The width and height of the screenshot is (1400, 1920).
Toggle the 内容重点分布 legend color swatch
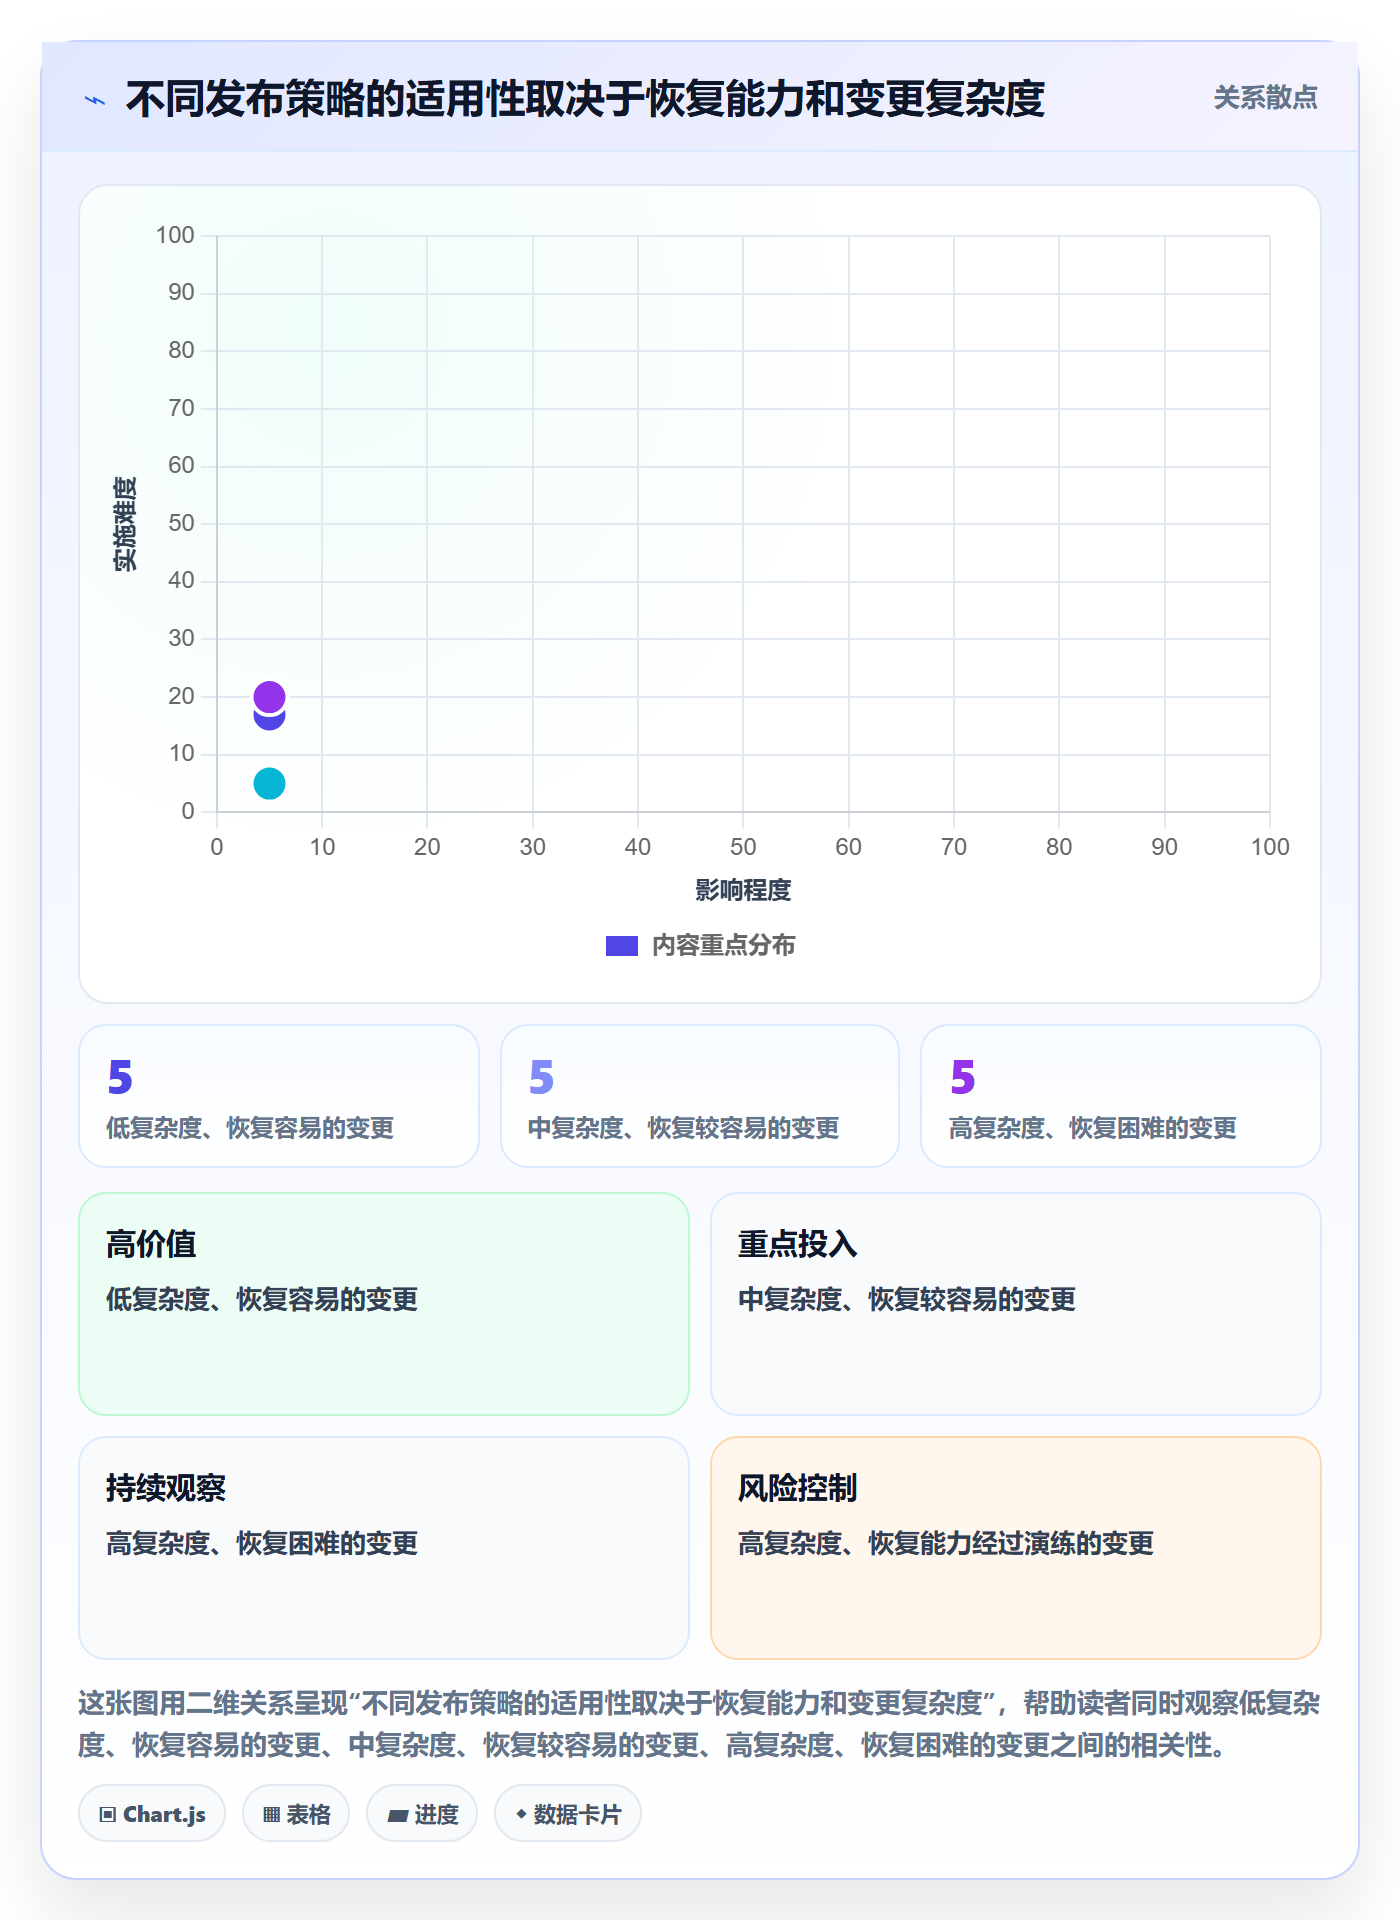click(621, 945)
